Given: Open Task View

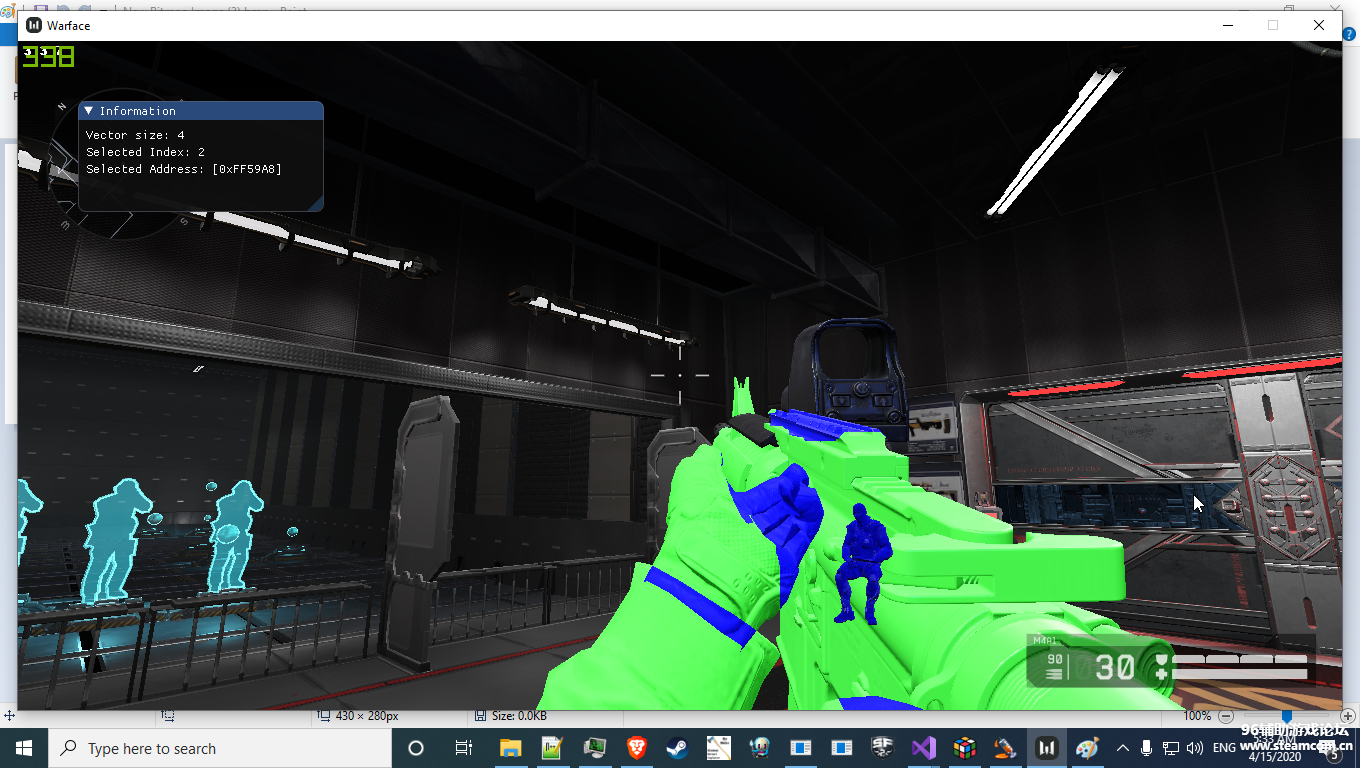Looking at the screenshot, I should click(463, 748).
